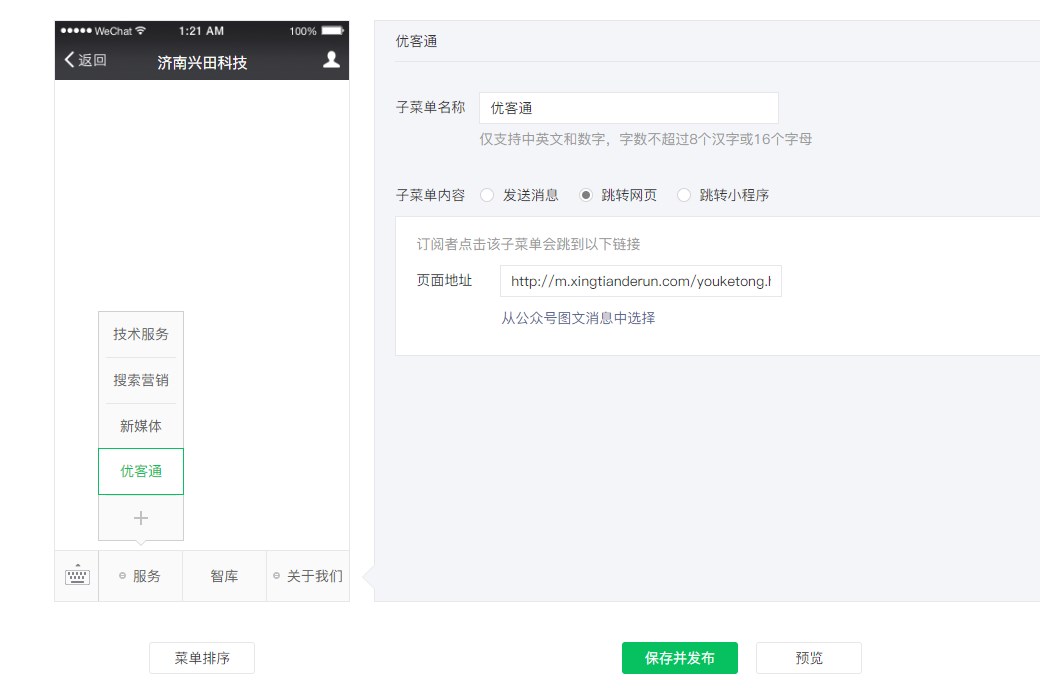Expand the 关于我们 bottom menu
Viewport: 1040px width, 688px height.
308,576
